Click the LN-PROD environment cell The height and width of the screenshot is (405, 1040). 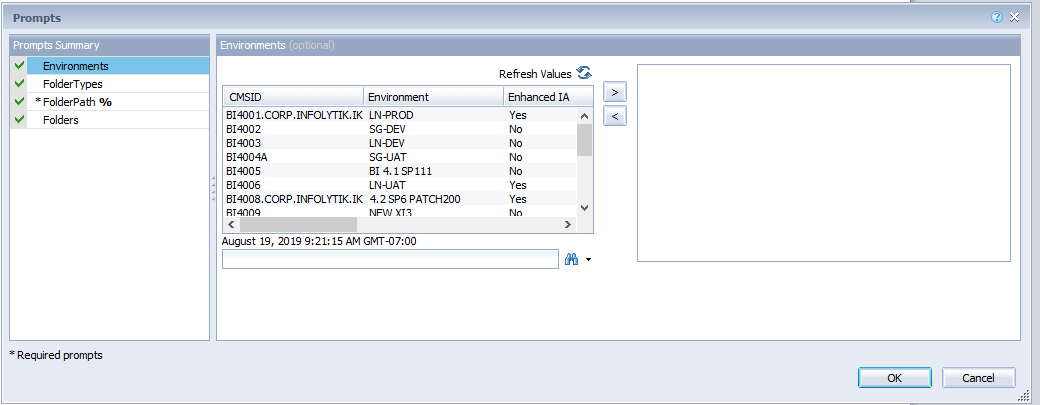click(x=391, y=115)
